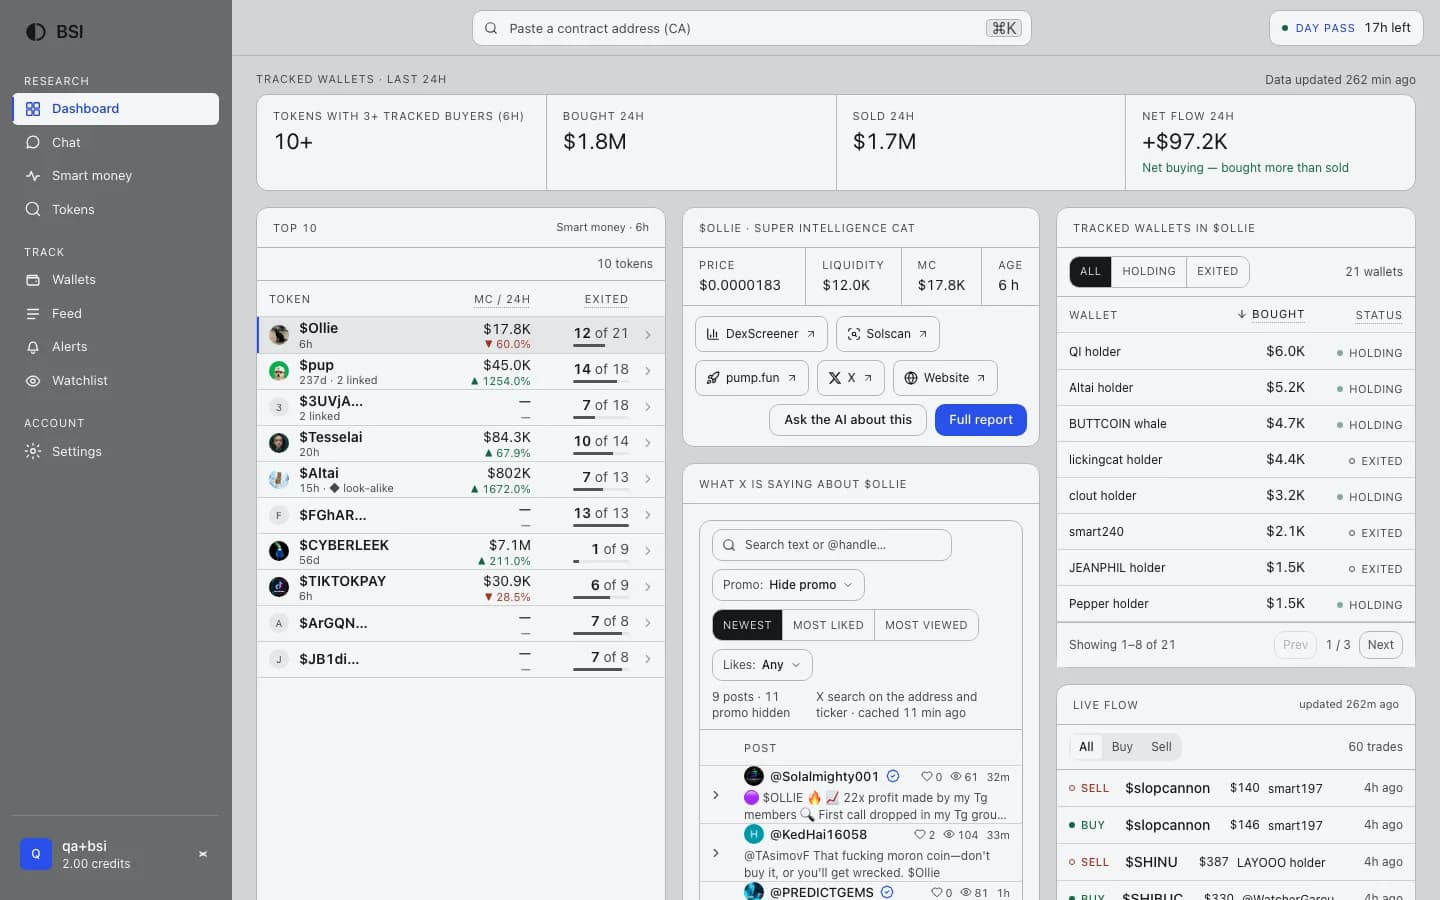Open the Tokens search page
Screen dimensions: 1440x900
116,210
